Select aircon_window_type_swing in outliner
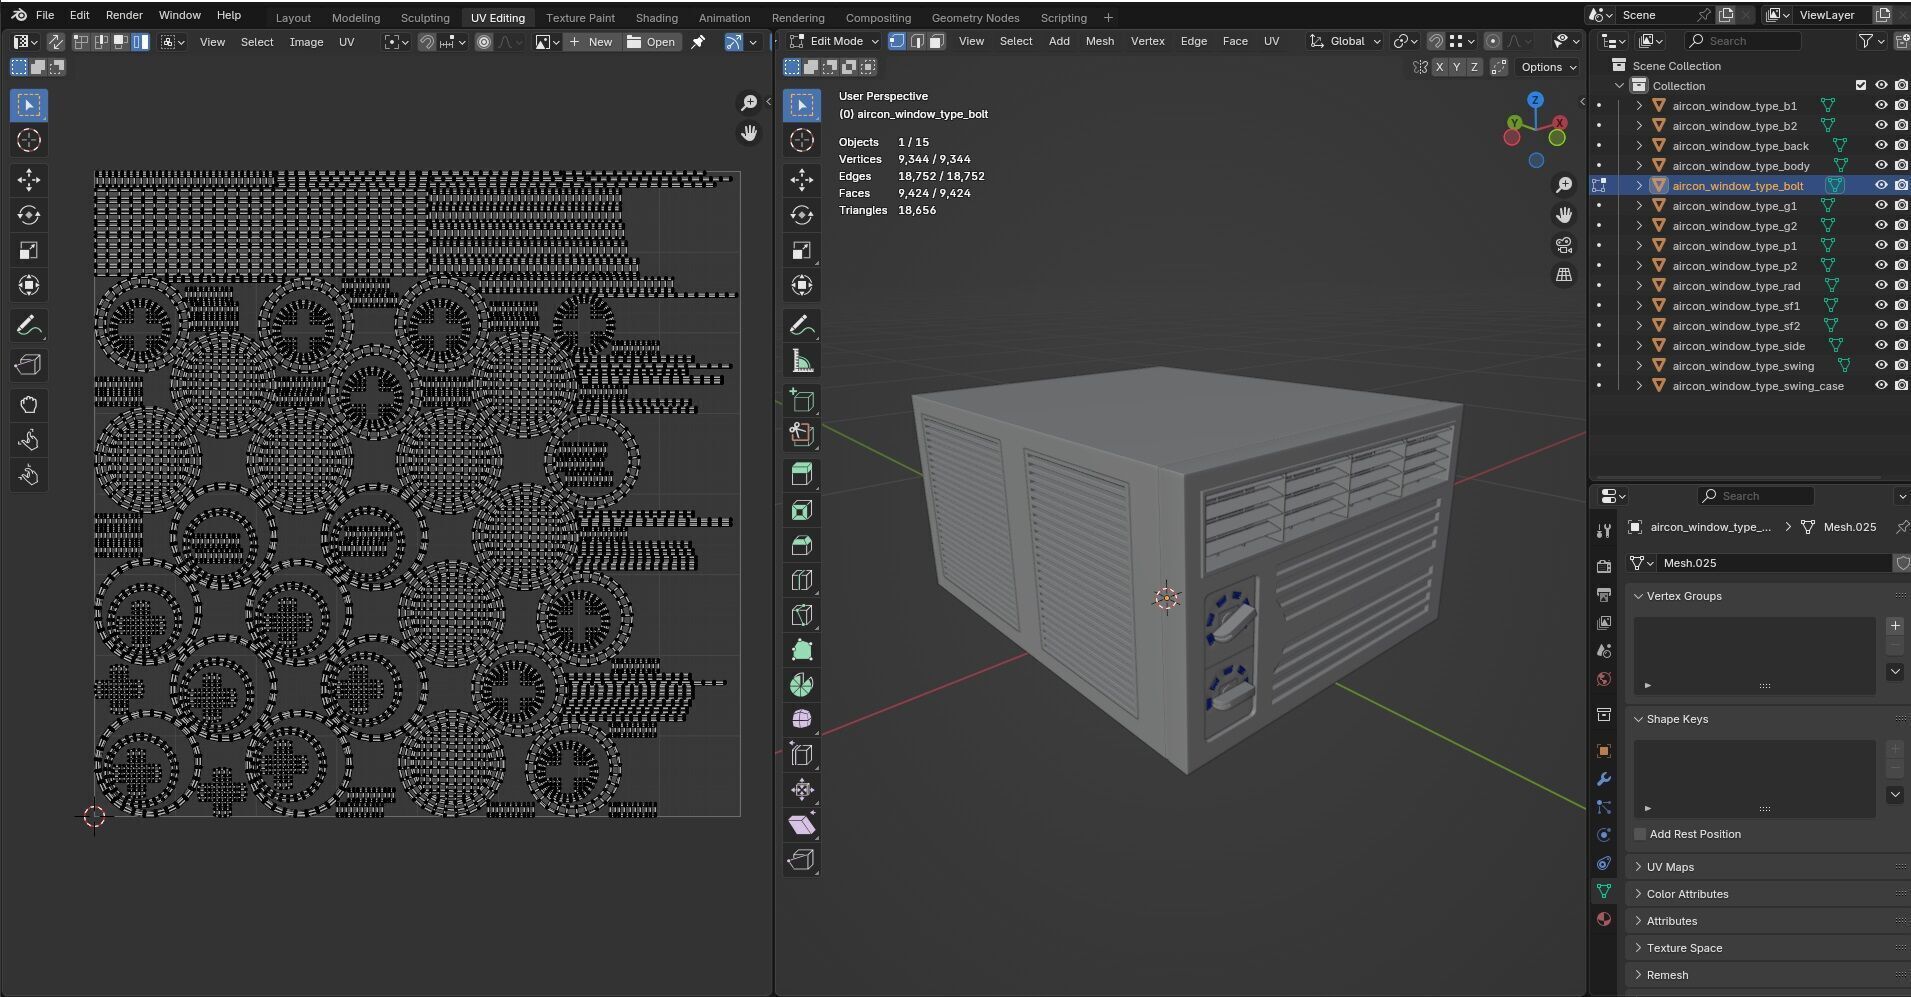The width and height of the screenshot is (1911, 997). point(1743,365)
